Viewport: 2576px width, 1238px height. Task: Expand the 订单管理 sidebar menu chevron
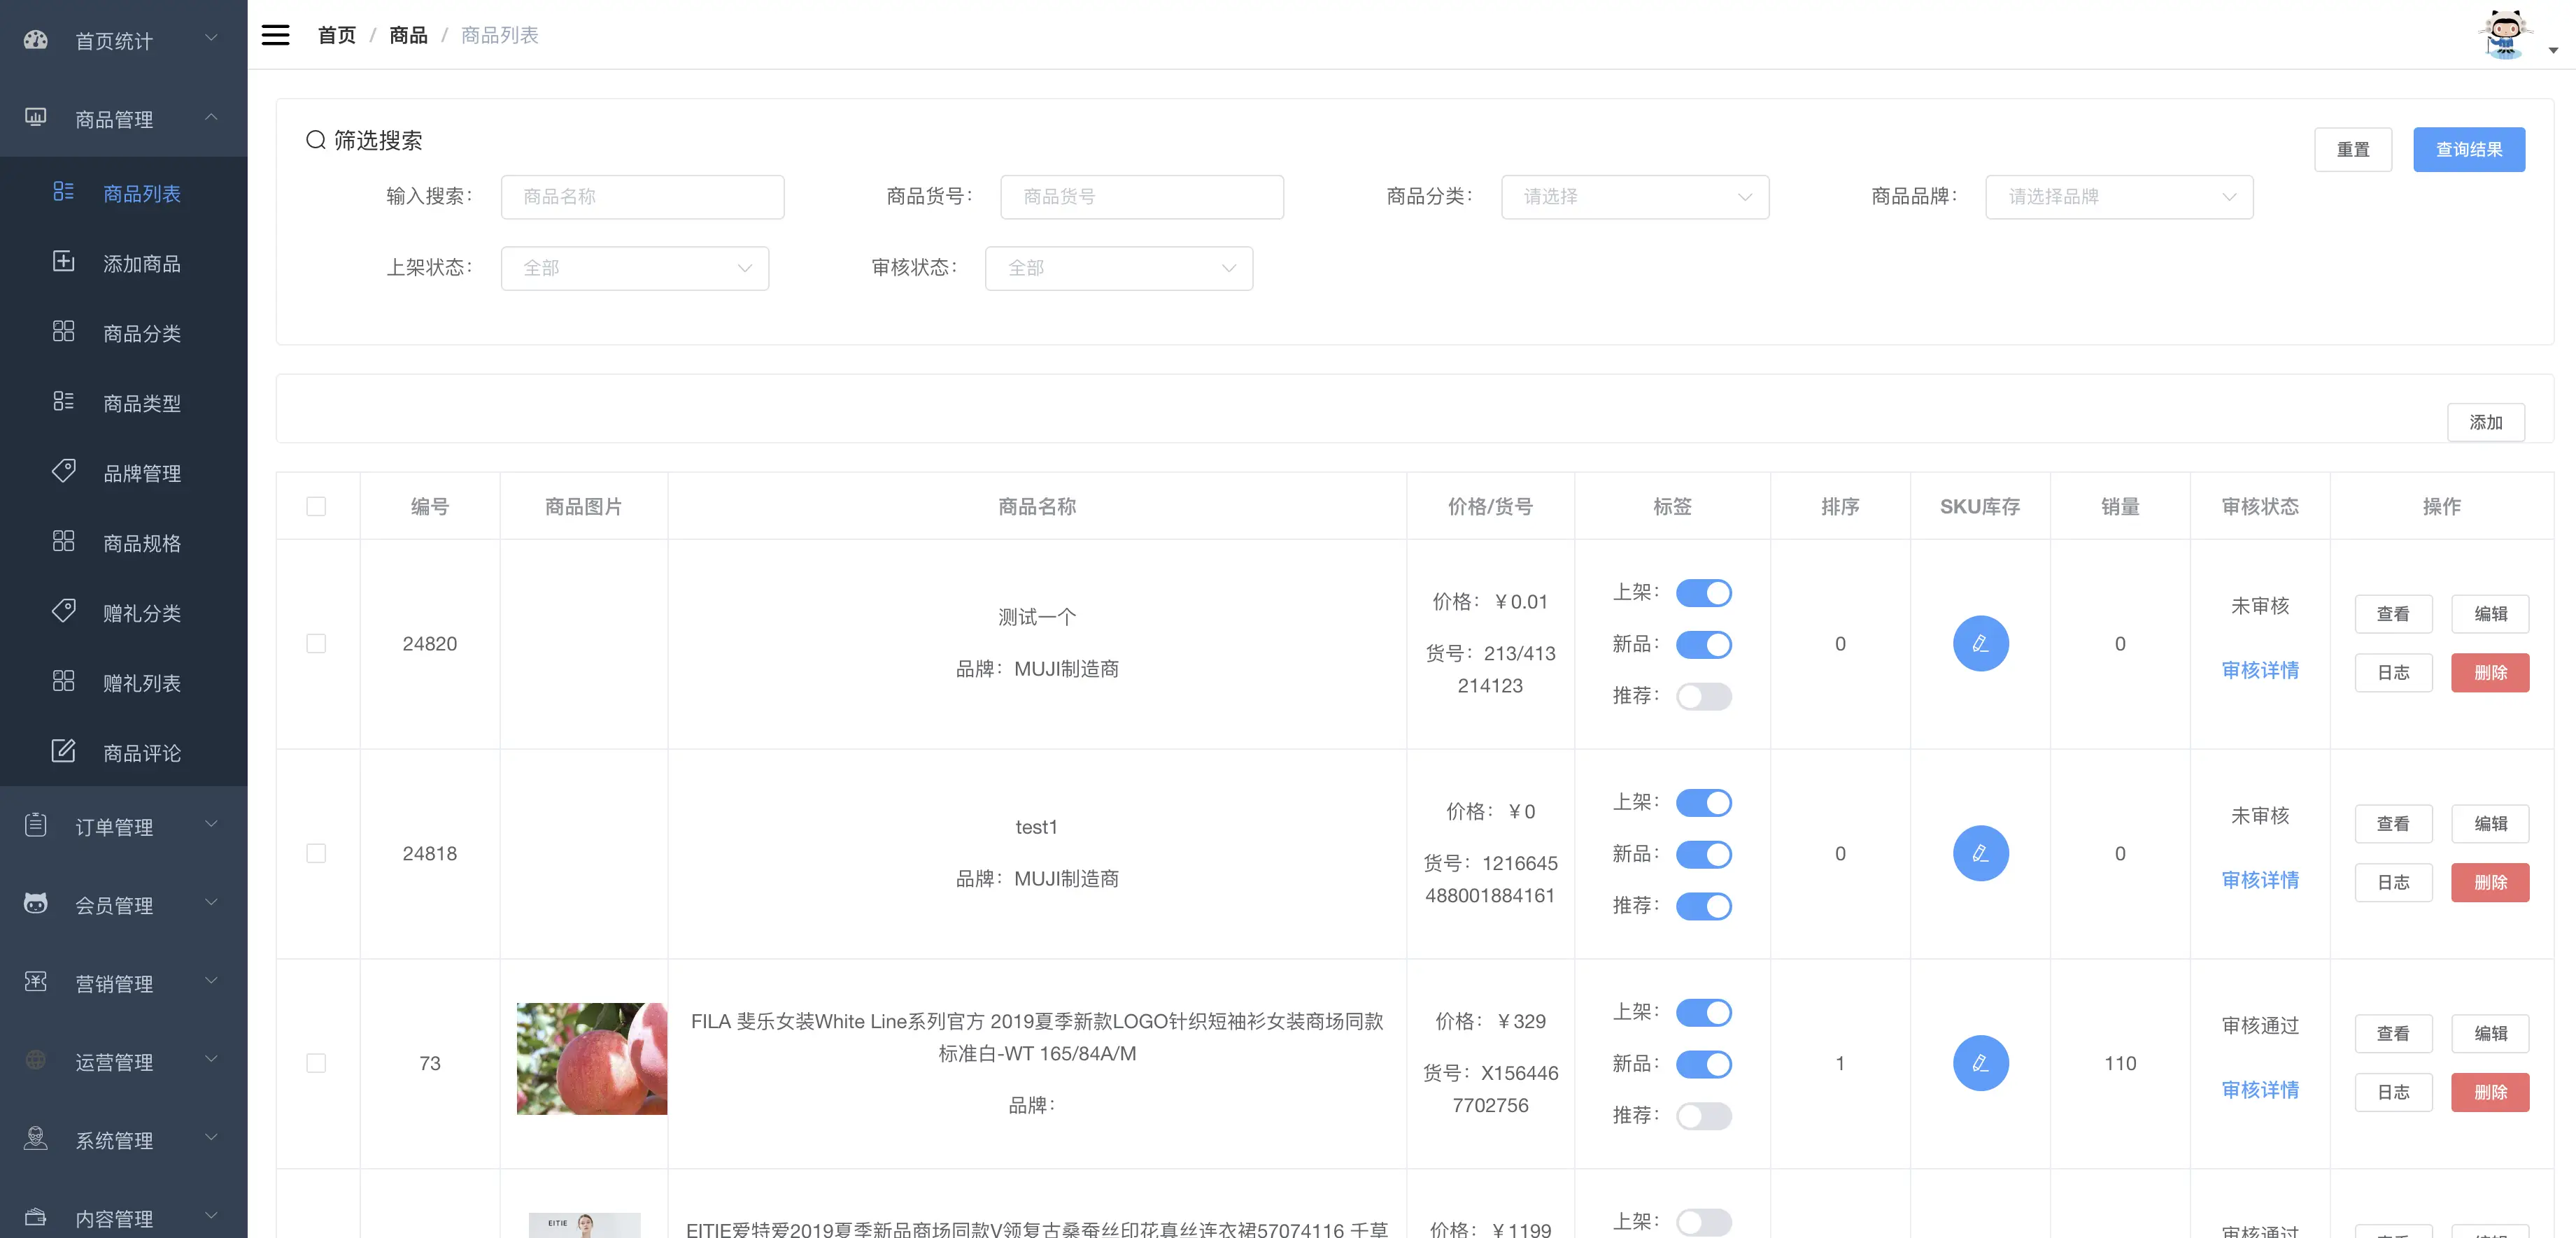pyautogui.click(x=211, y=824)
